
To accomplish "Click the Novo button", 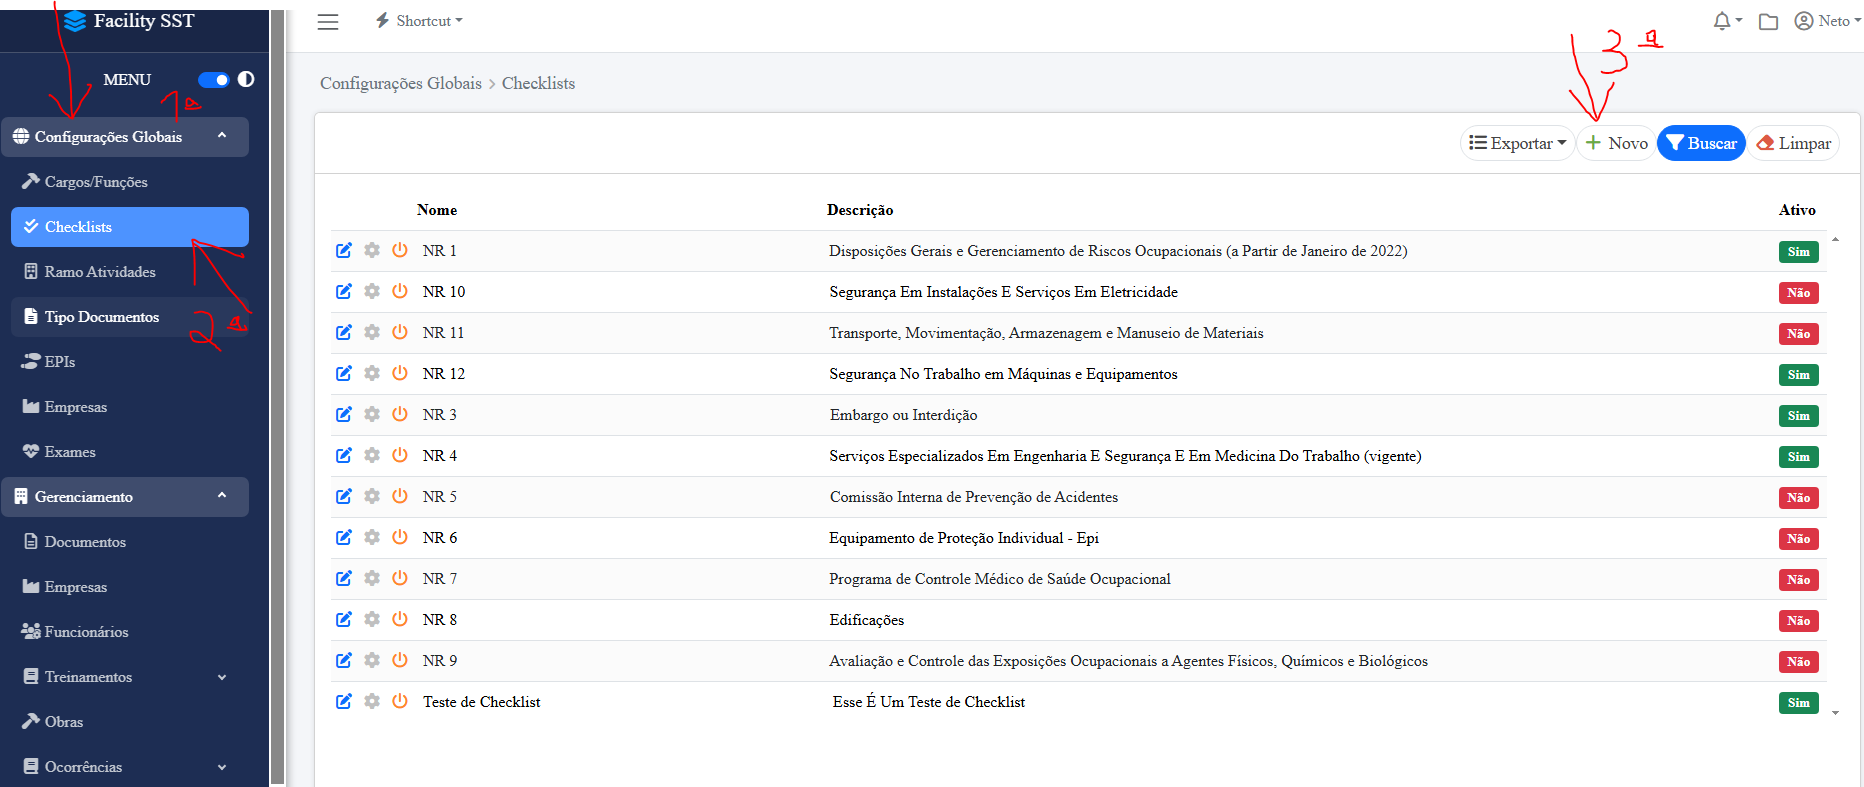I will click(x=1616, y=143).
